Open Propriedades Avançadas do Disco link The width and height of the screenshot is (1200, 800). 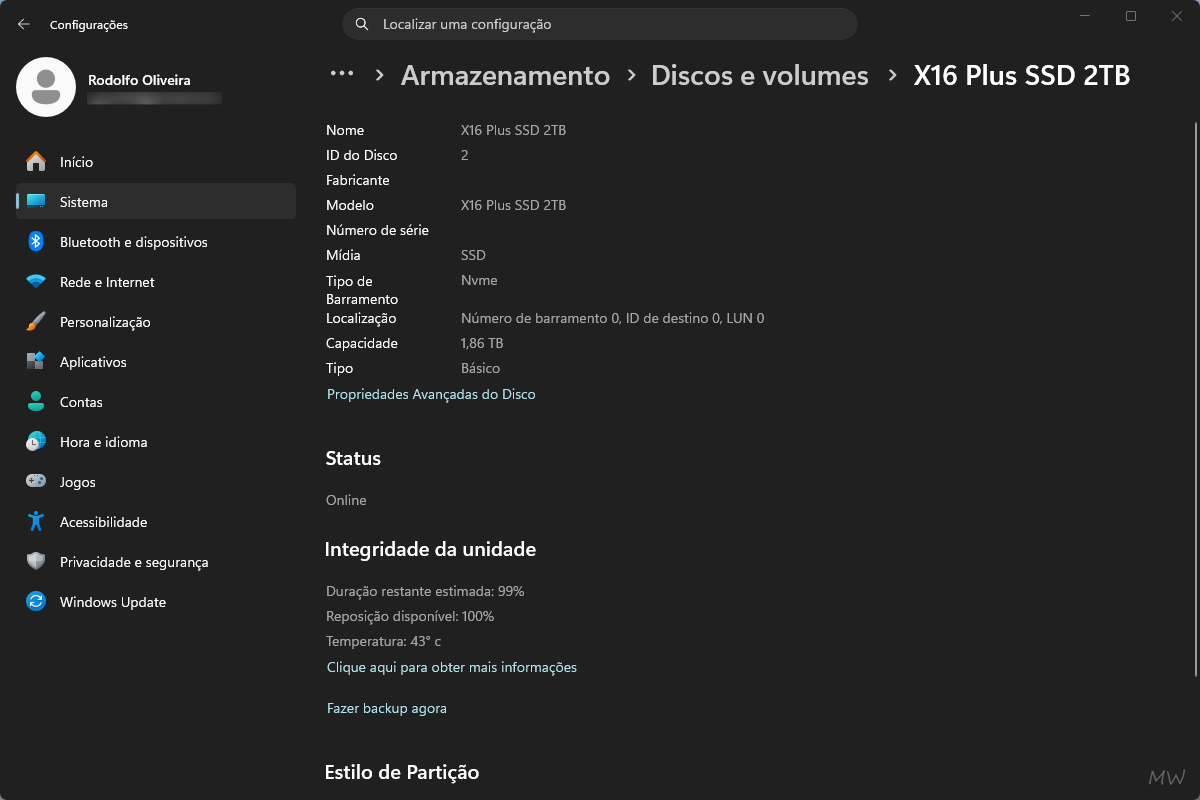(x=431, y=394)
